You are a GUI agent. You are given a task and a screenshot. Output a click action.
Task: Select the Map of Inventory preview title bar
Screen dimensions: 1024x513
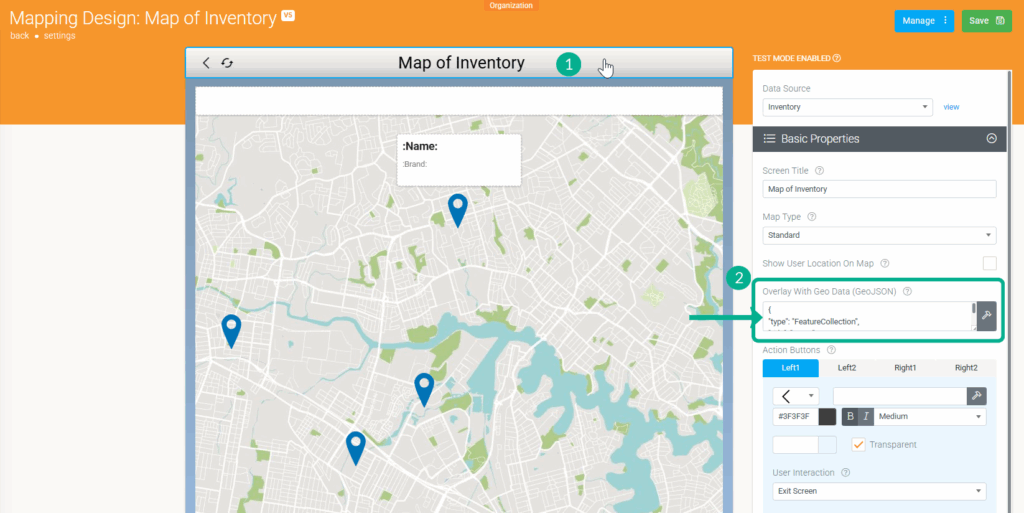tap(458, 63)
